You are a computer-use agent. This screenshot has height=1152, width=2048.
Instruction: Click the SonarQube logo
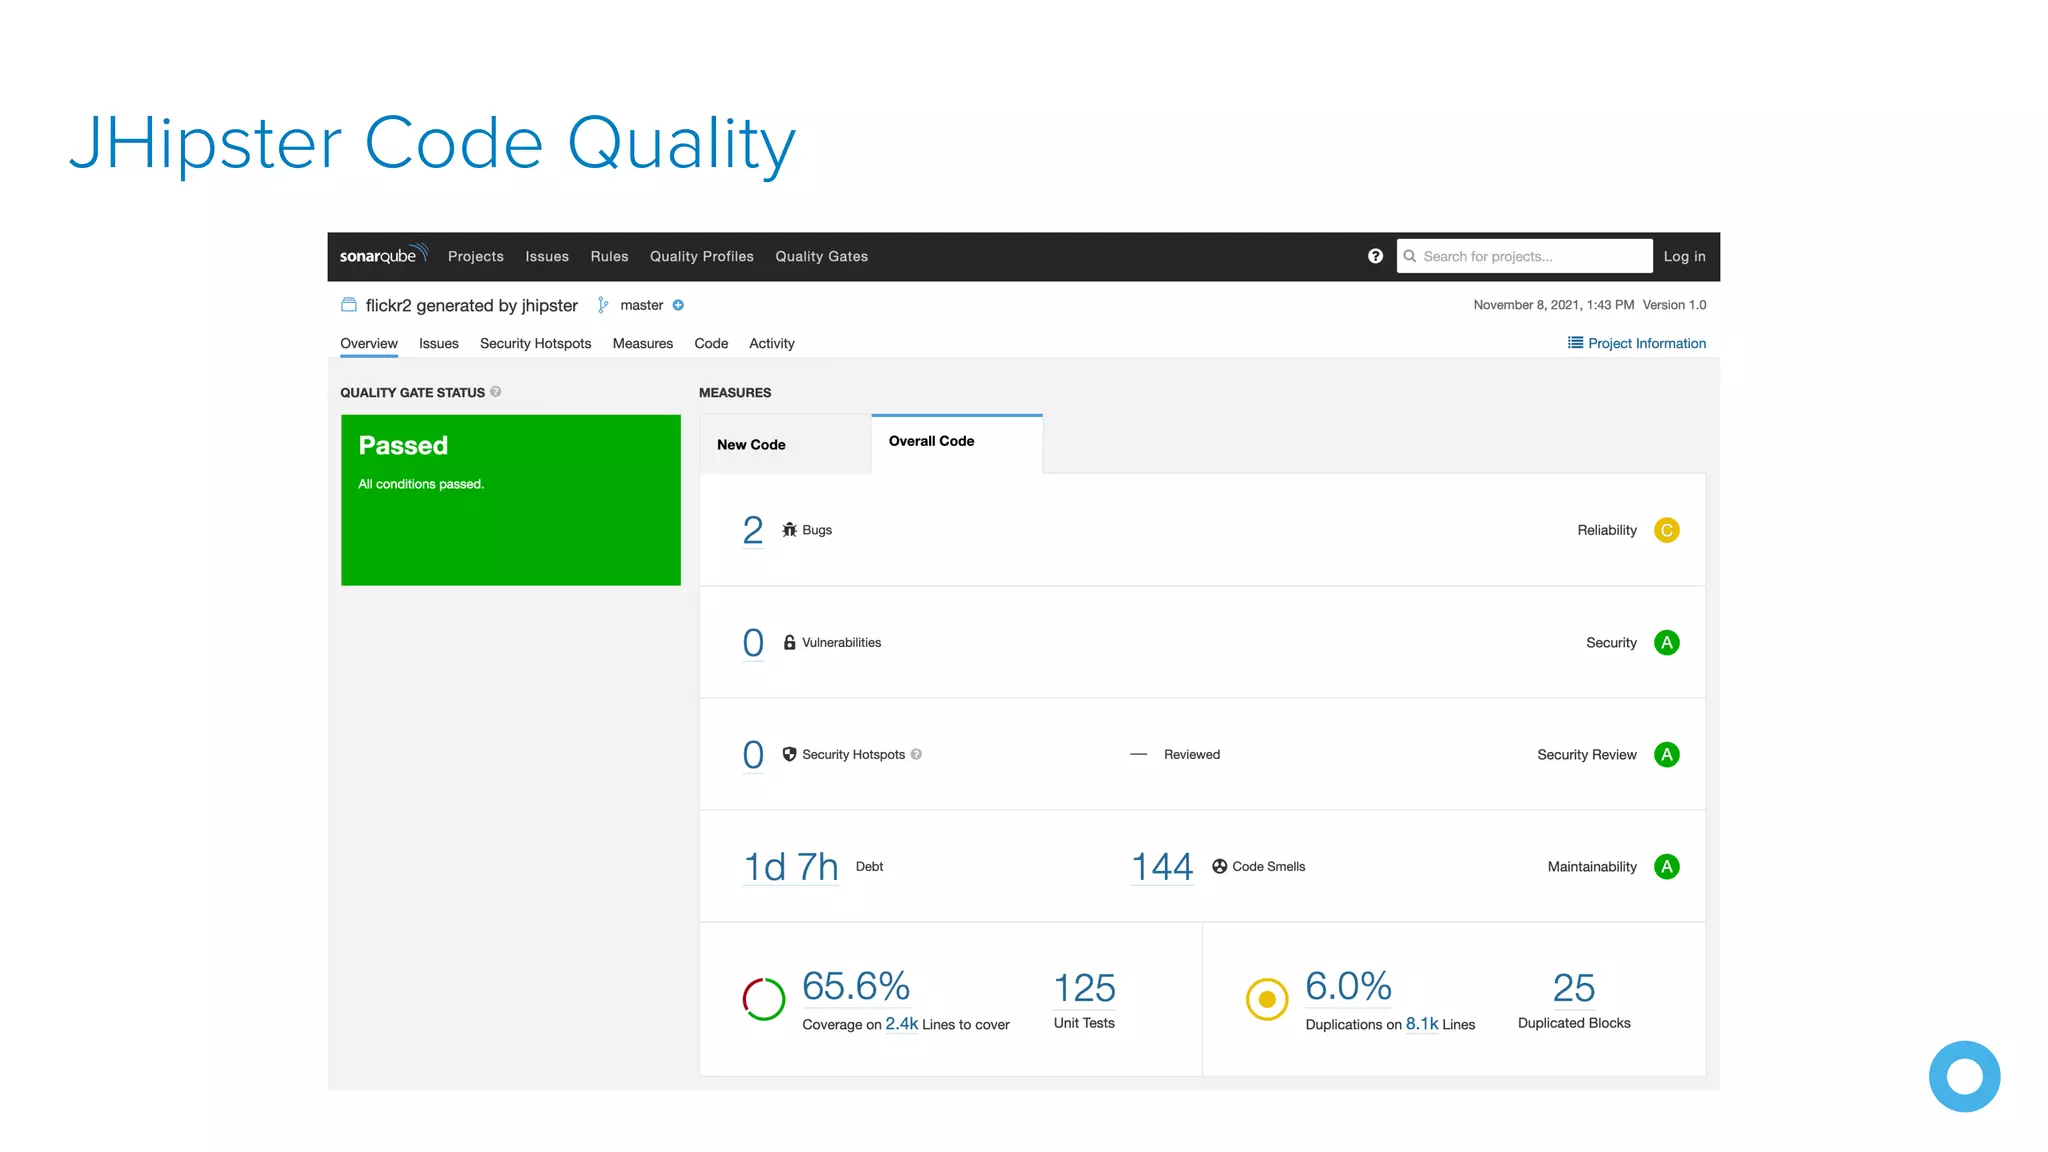coord(383,255)
